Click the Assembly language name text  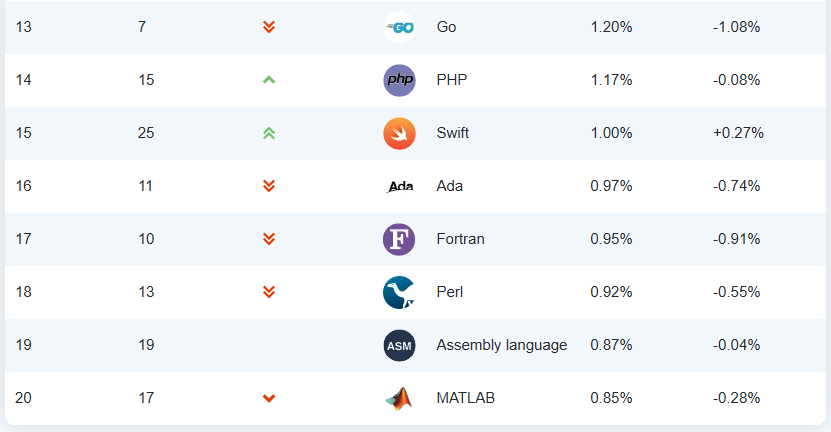[x=501, y=345]
